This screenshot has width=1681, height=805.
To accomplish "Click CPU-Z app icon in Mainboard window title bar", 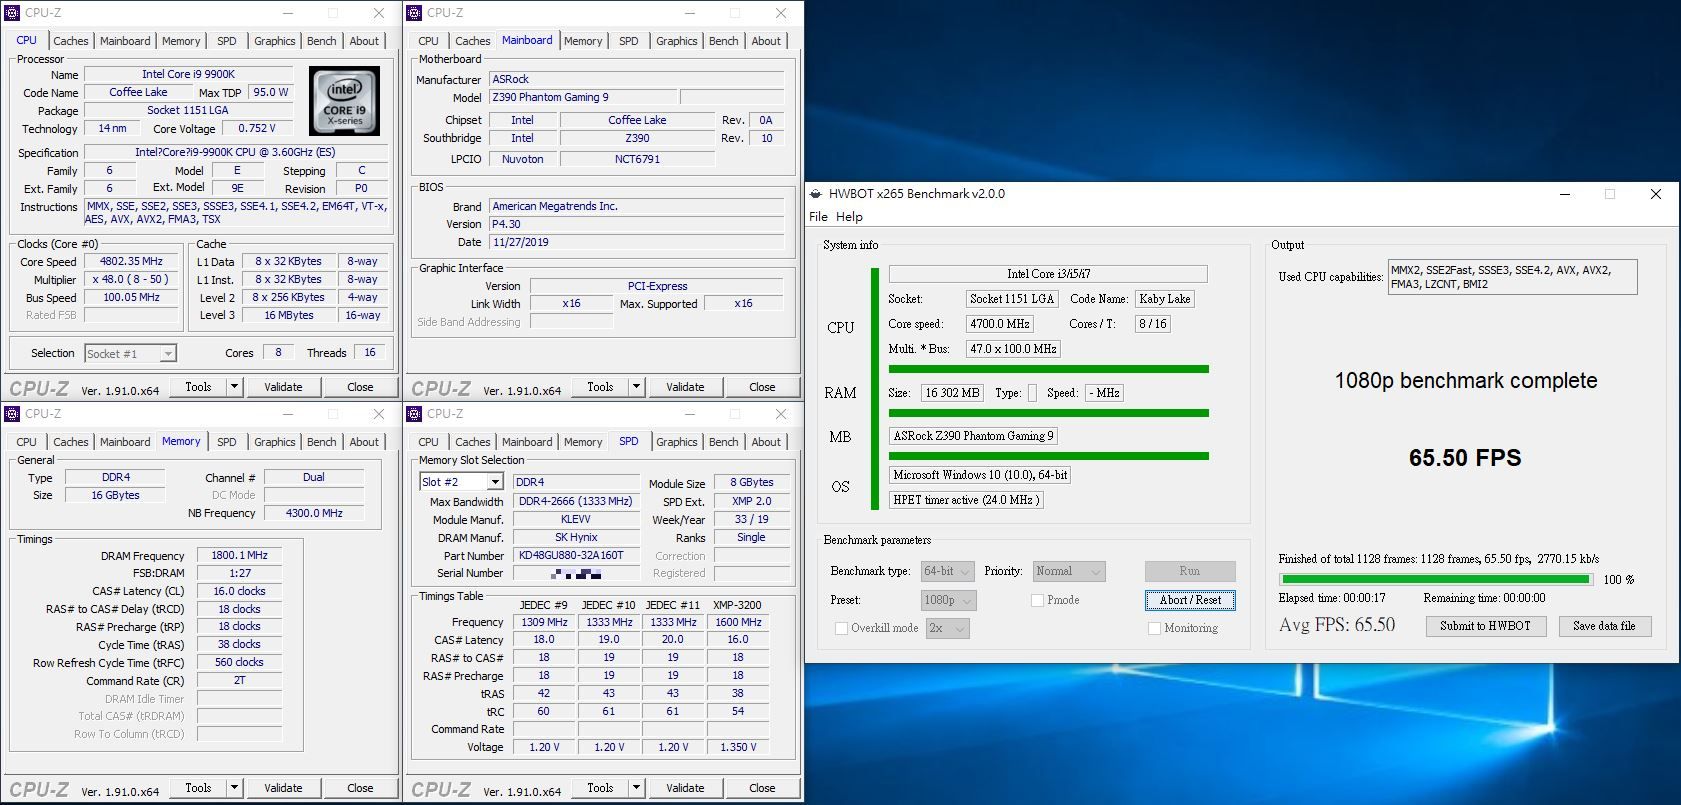I will 414,13.
